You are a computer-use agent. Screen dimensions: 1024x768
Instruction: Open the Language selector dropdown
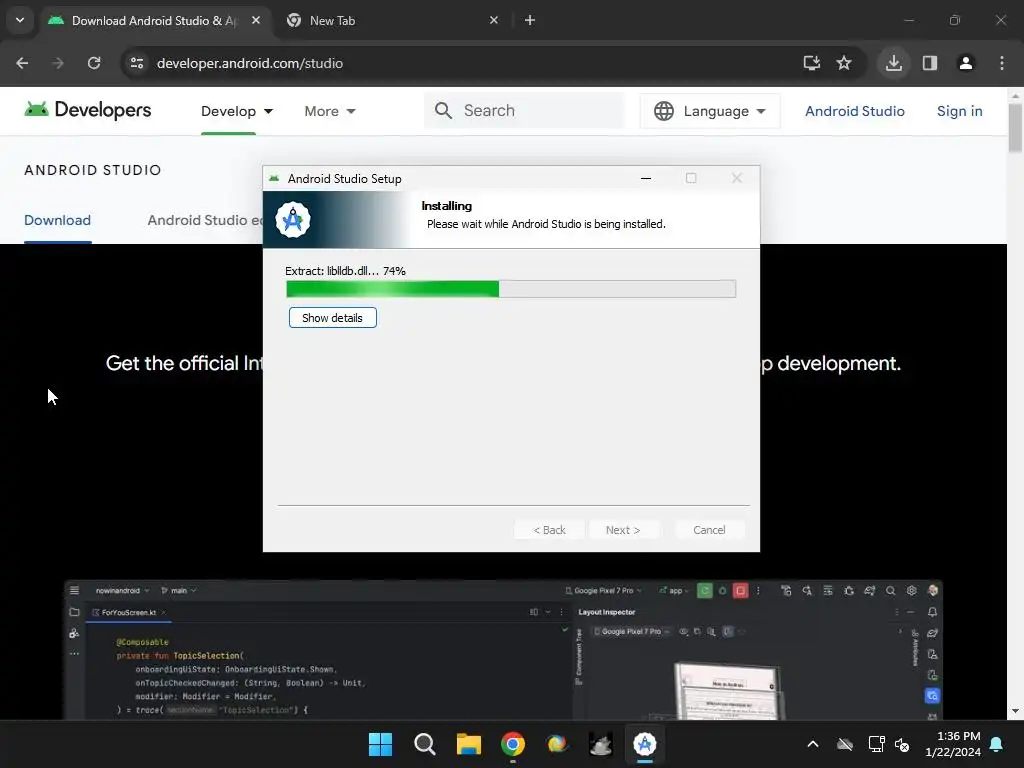pyautogui.click(x=709, y=111)
